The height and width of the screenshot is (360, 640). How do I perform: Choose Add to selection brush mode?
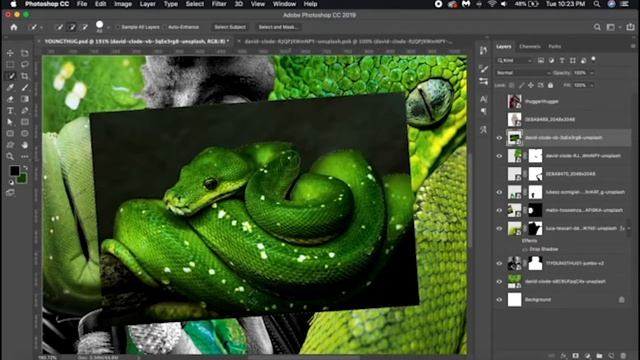[72, 27]
